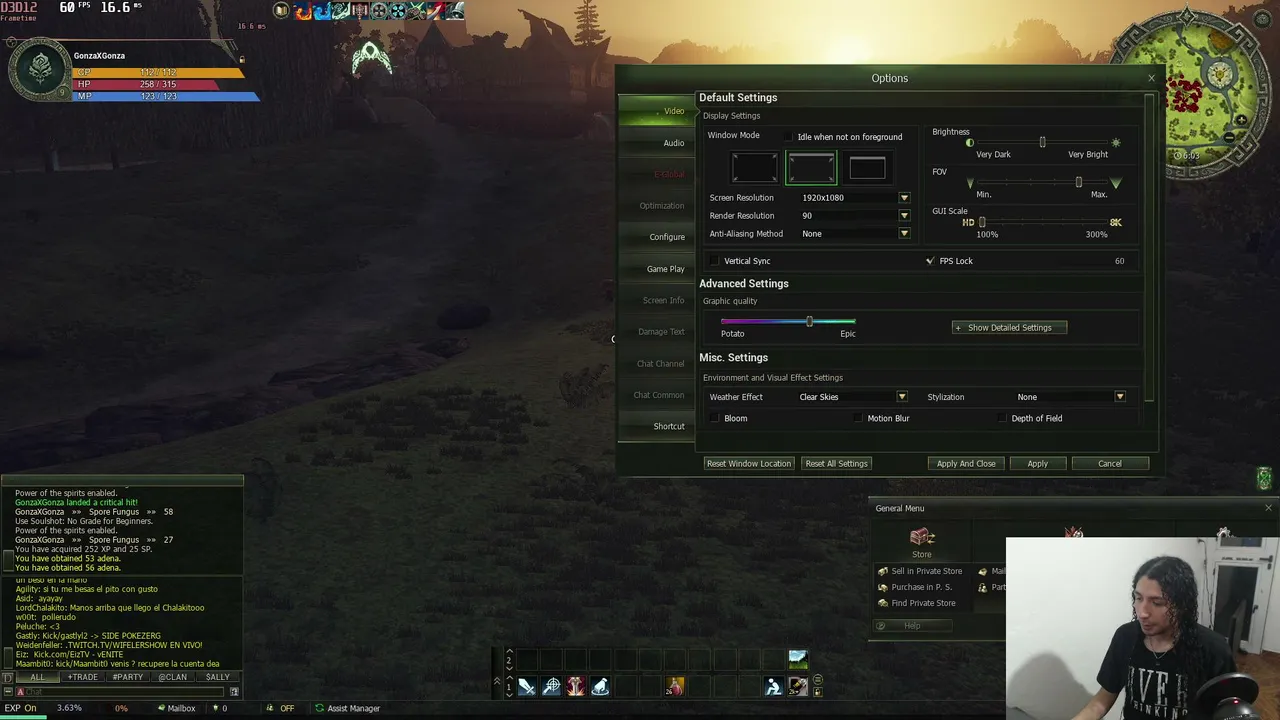Toggle Idle when not on foreground
1280x720 pixels.
tap(789, 137)
